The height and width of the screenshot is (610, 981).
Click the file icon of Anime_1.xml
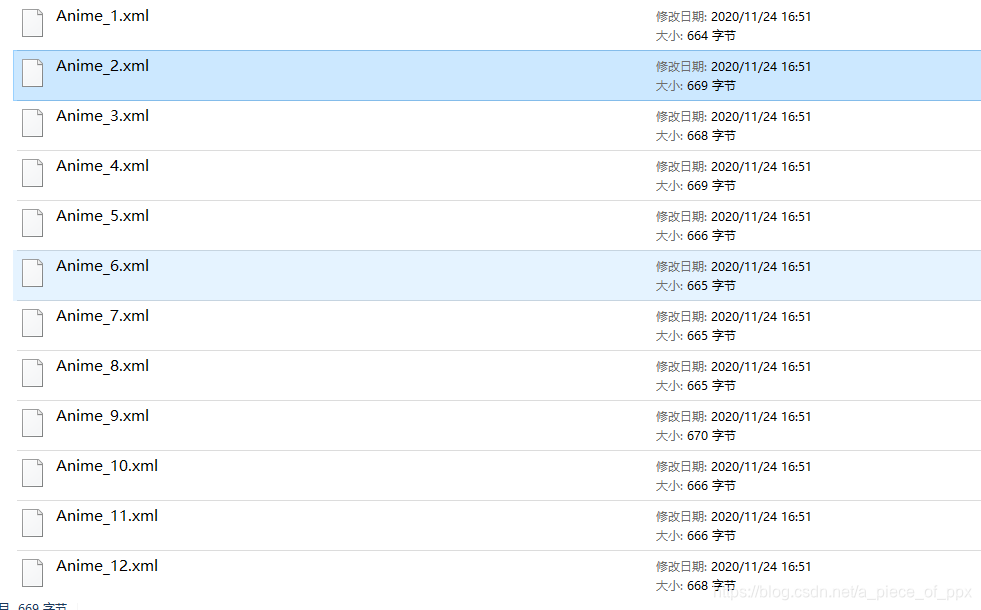coord(33,23)
